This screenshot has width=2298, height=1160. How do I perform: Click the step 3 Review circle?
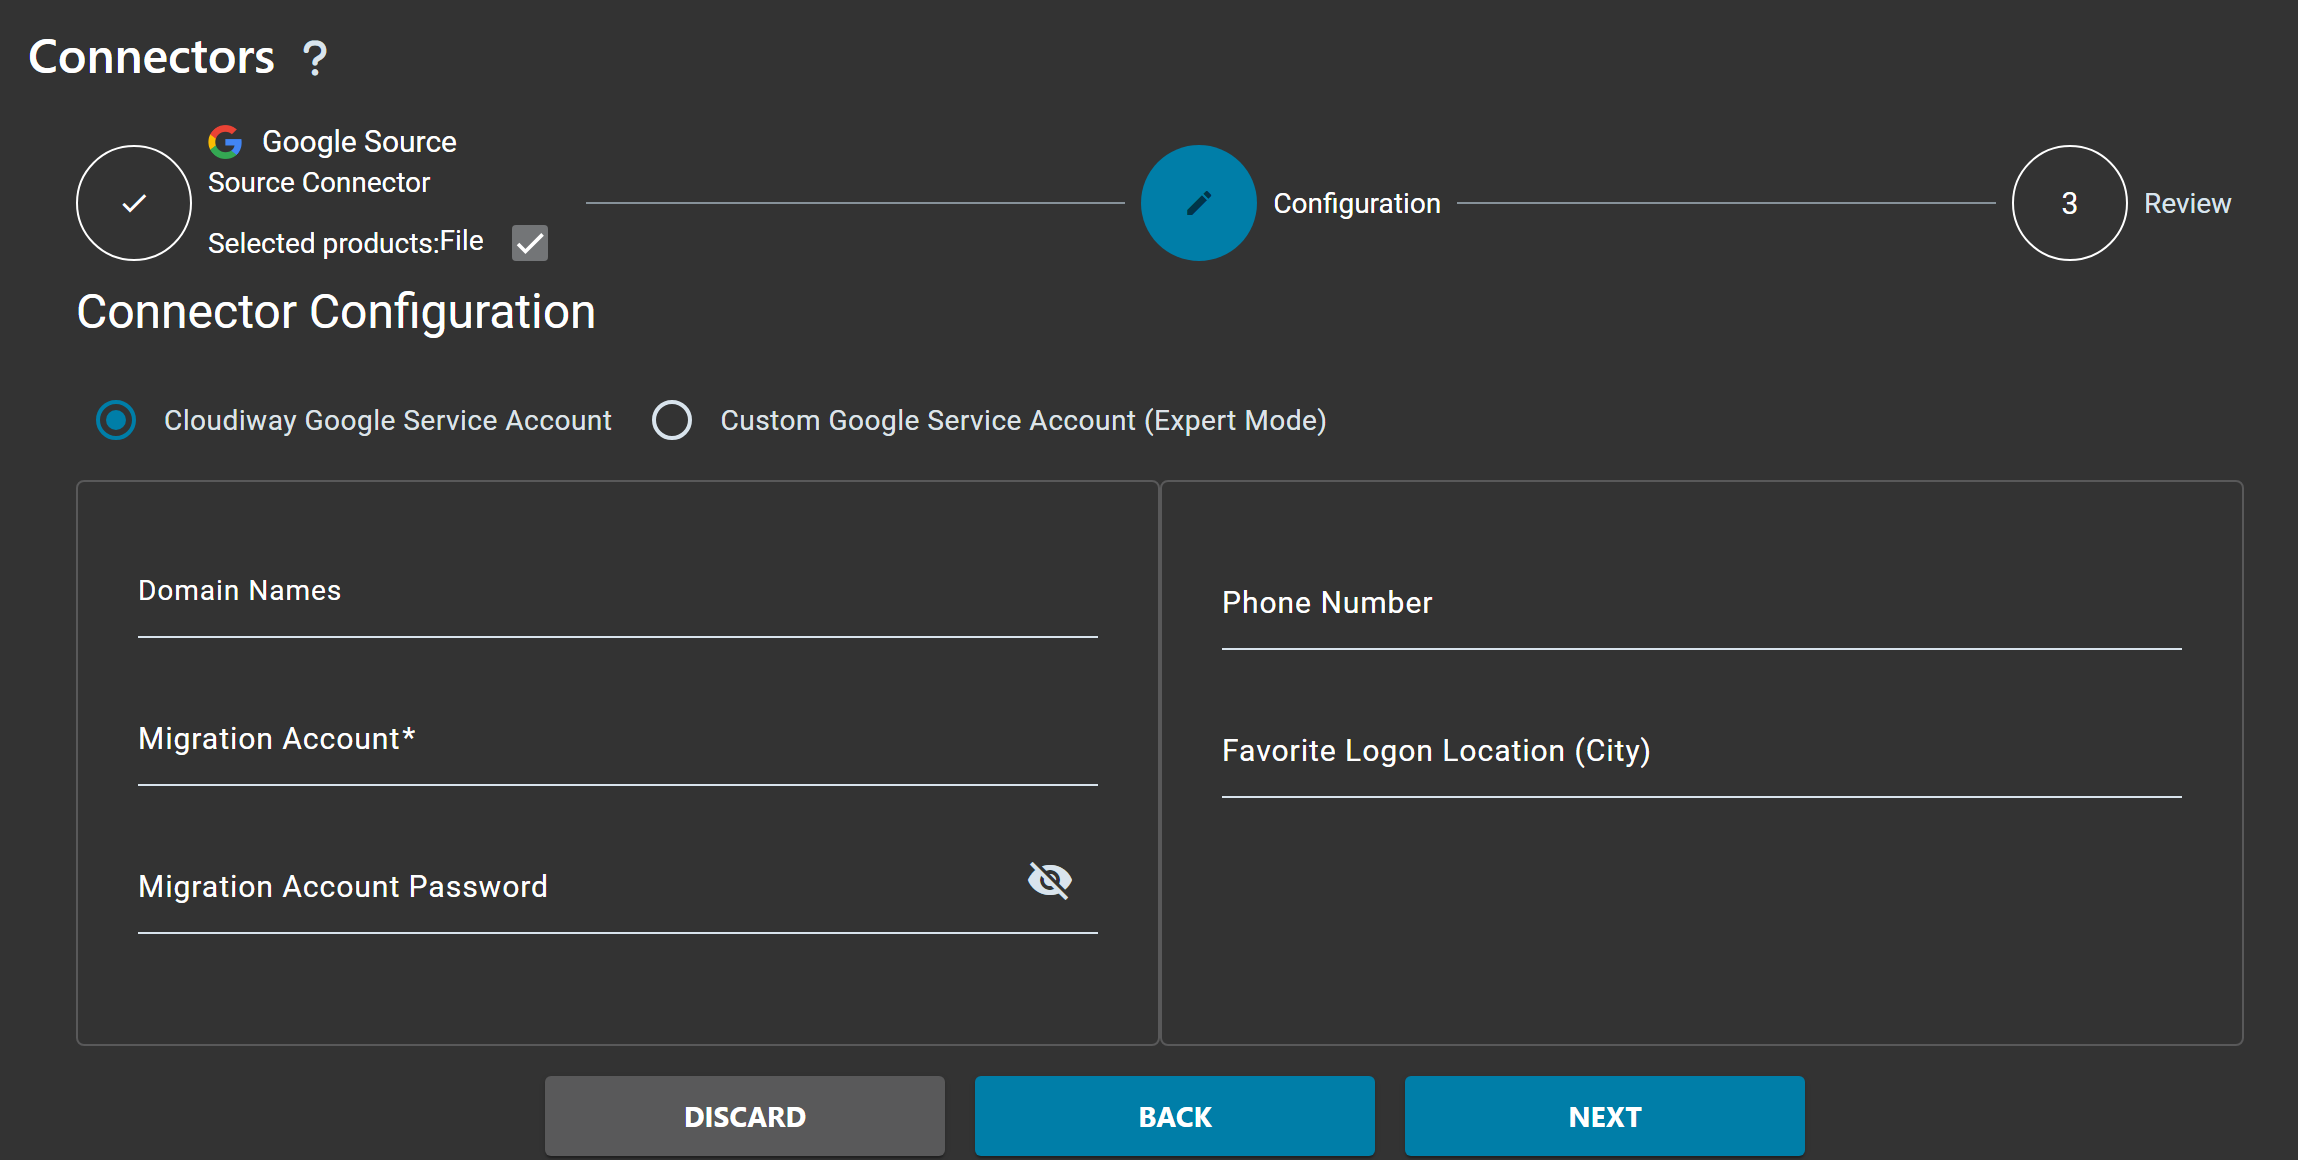[2069, 203]
